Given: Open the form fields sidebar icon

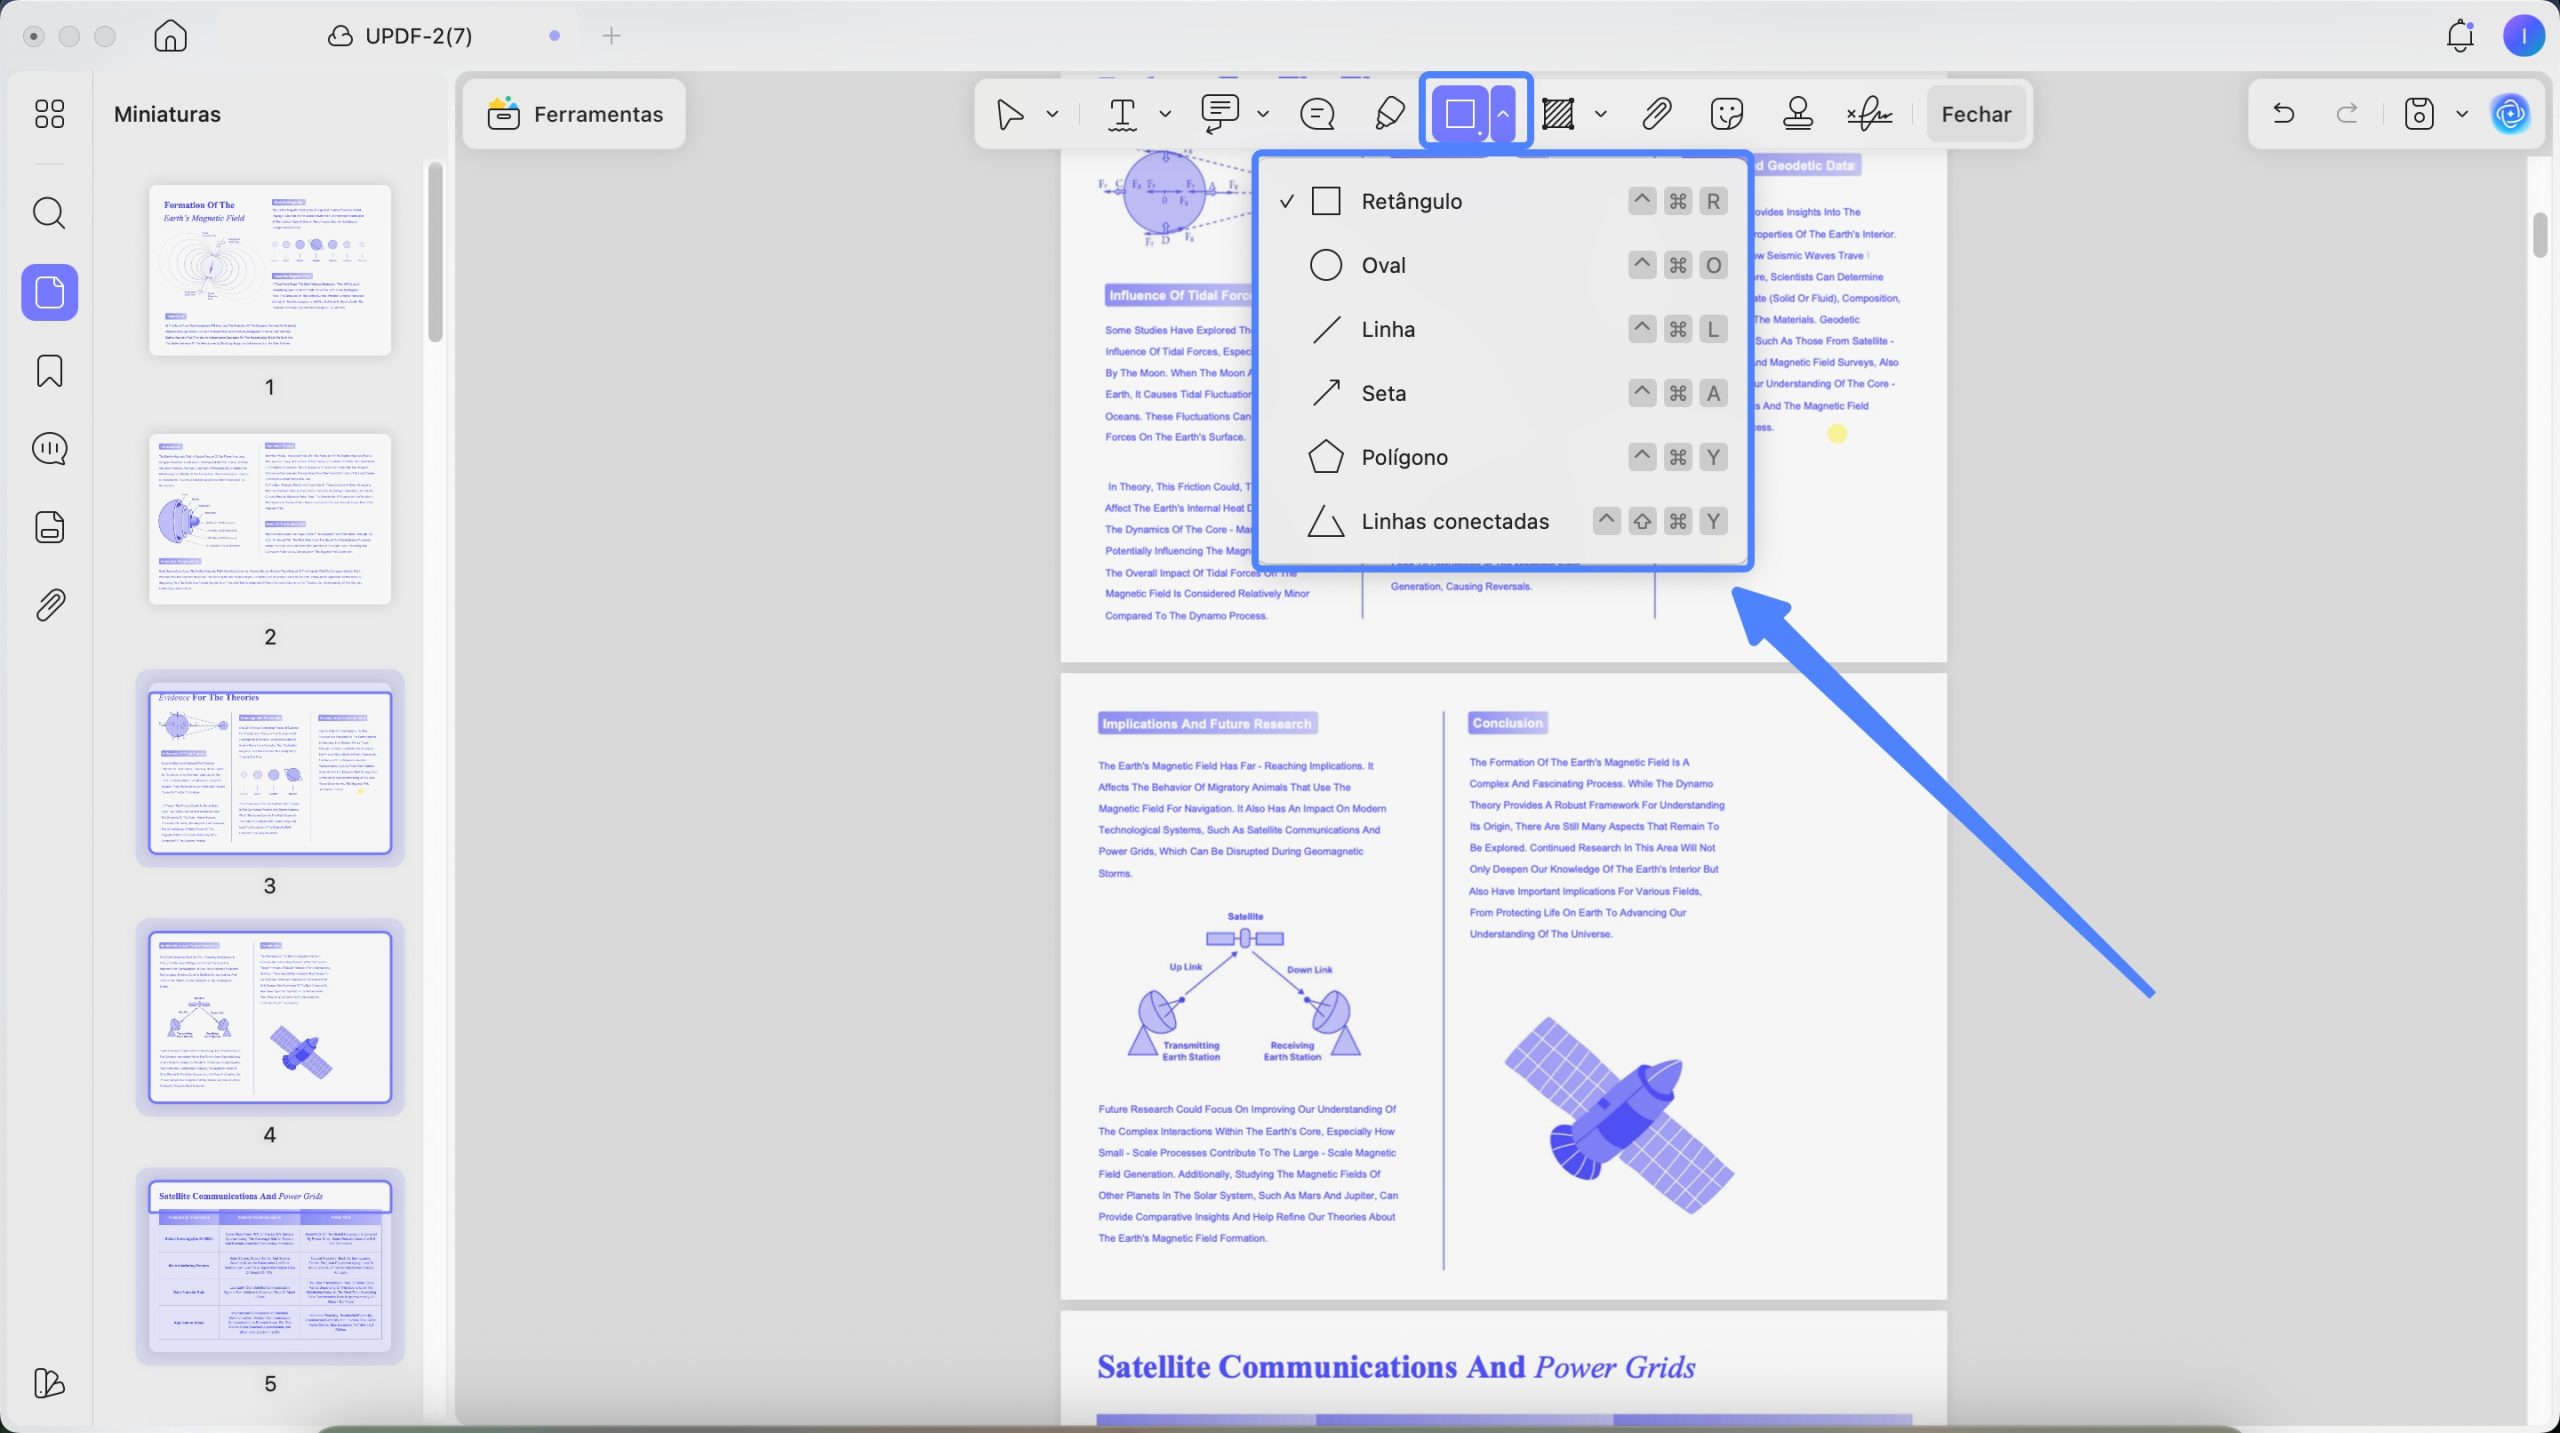Looking at the screenshot, I should (49, 527).
